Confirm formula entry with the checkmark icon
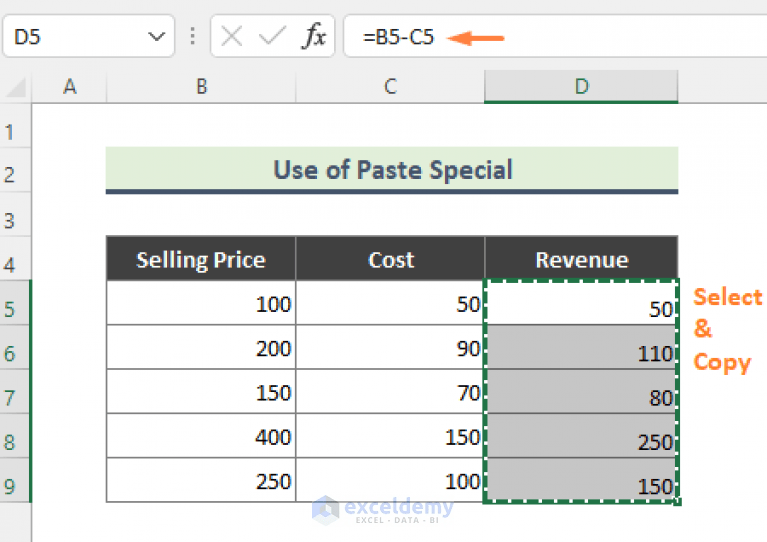 (272, 37)
